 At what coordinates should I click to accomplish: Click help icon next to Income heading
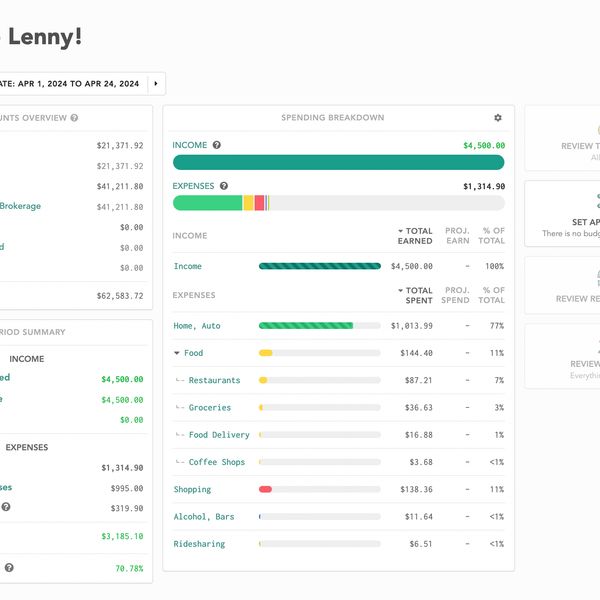pos(217,145)
